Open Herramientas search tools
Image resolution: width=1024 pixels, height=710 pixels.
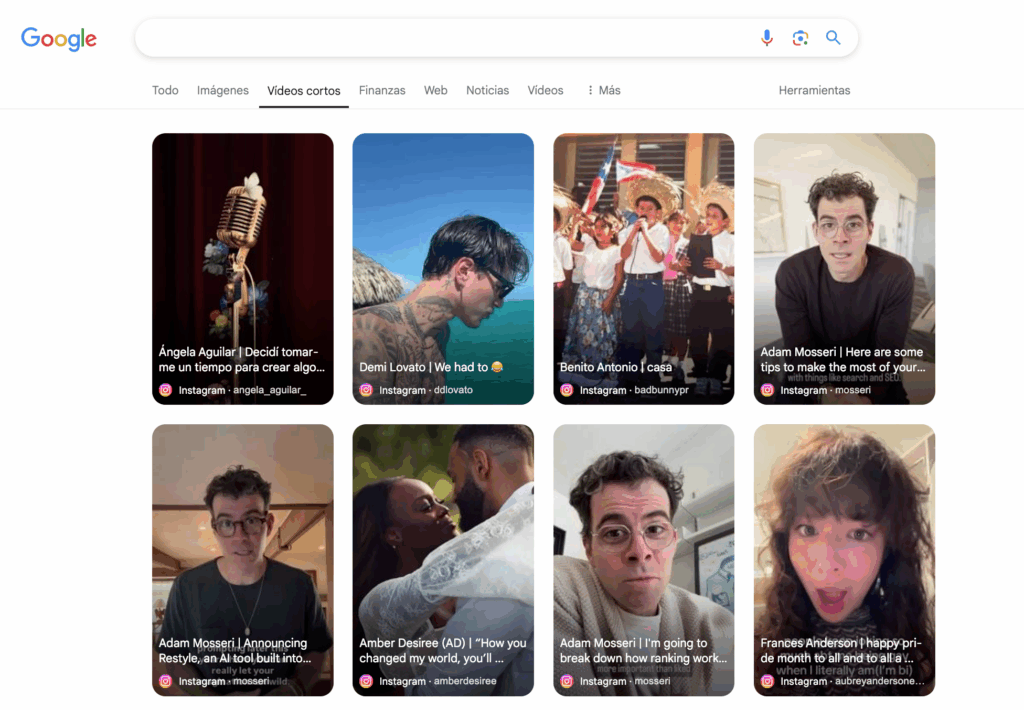(814, 90)
